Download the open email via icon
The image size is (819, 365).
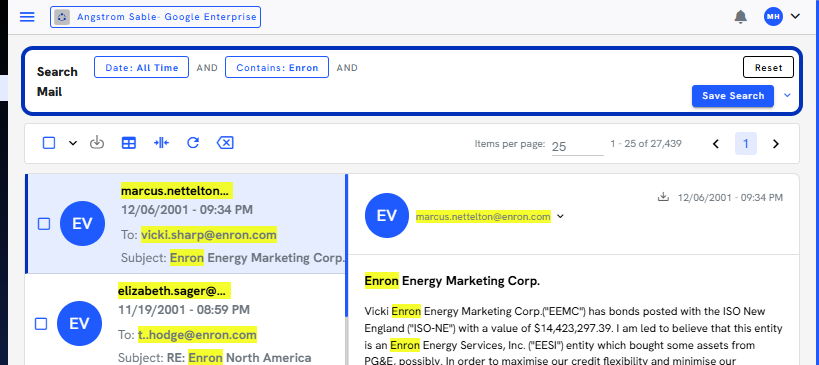[x=663, y=197]
